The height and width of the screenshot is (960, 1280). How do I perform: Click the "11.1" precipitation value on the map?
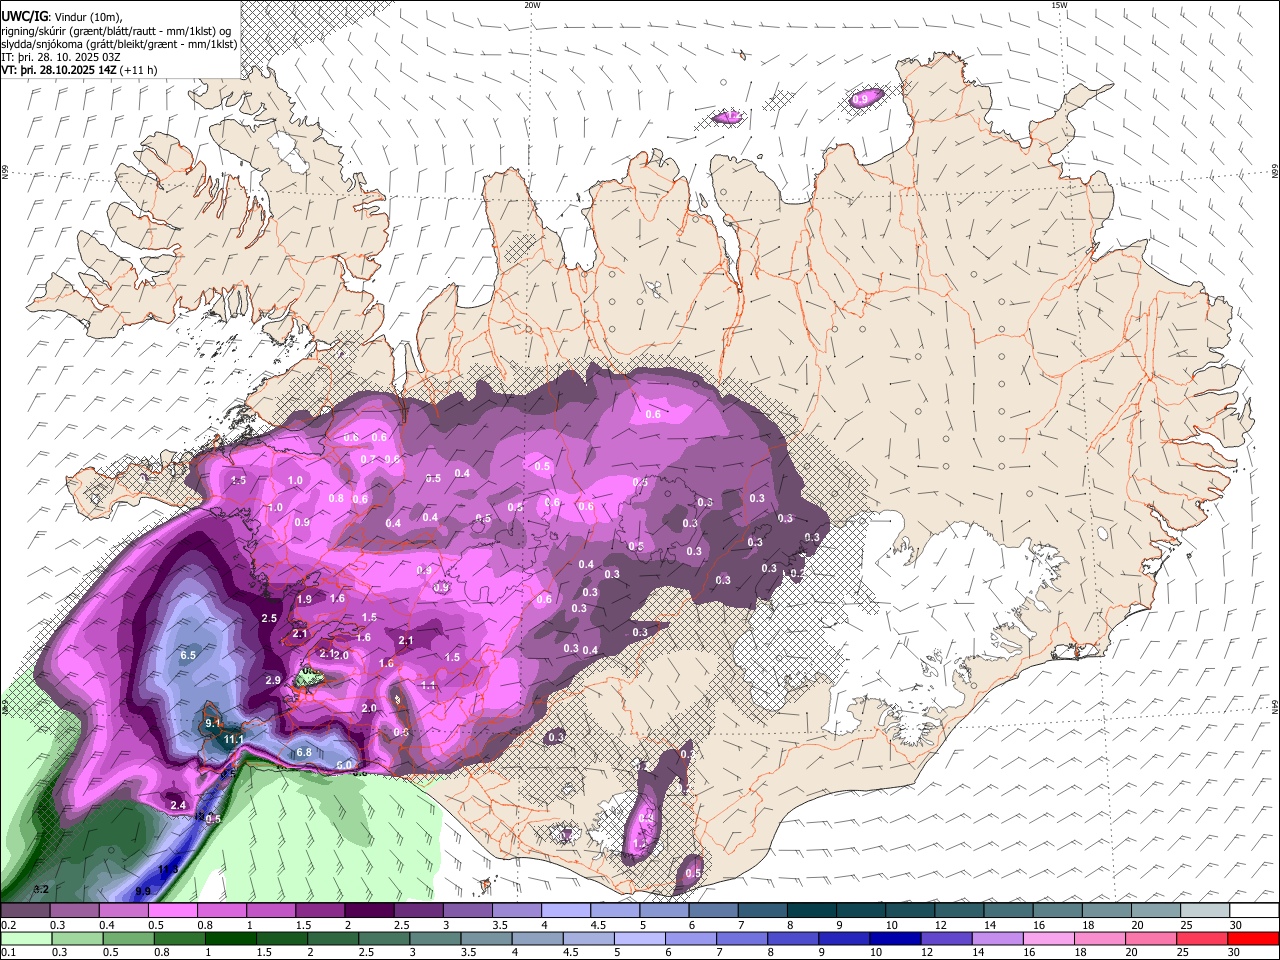[x=234, y=739]
